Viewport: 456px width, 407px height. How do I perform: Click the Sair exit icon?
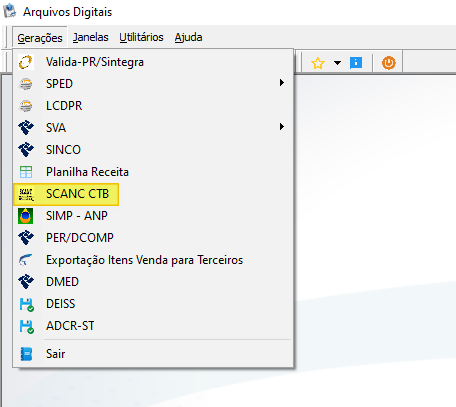pyautogui.click(x=26, y=354)
